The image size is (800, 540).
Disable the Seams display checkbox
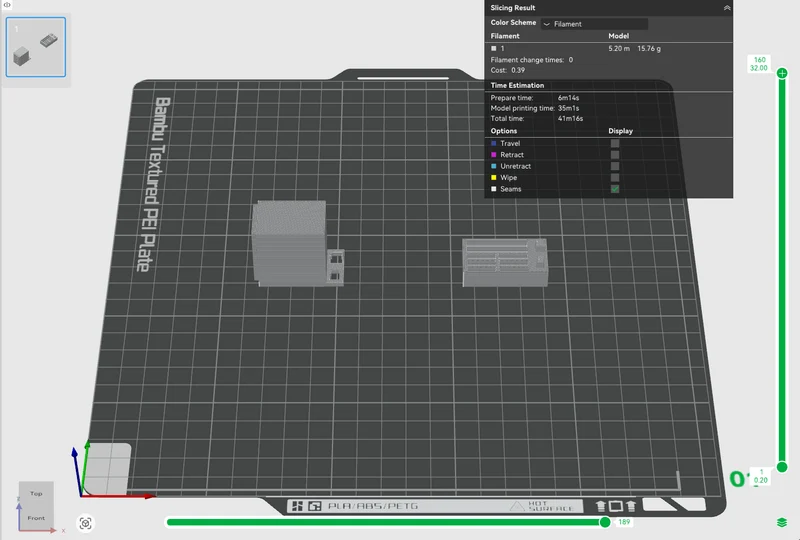click(x=615, y=189)
